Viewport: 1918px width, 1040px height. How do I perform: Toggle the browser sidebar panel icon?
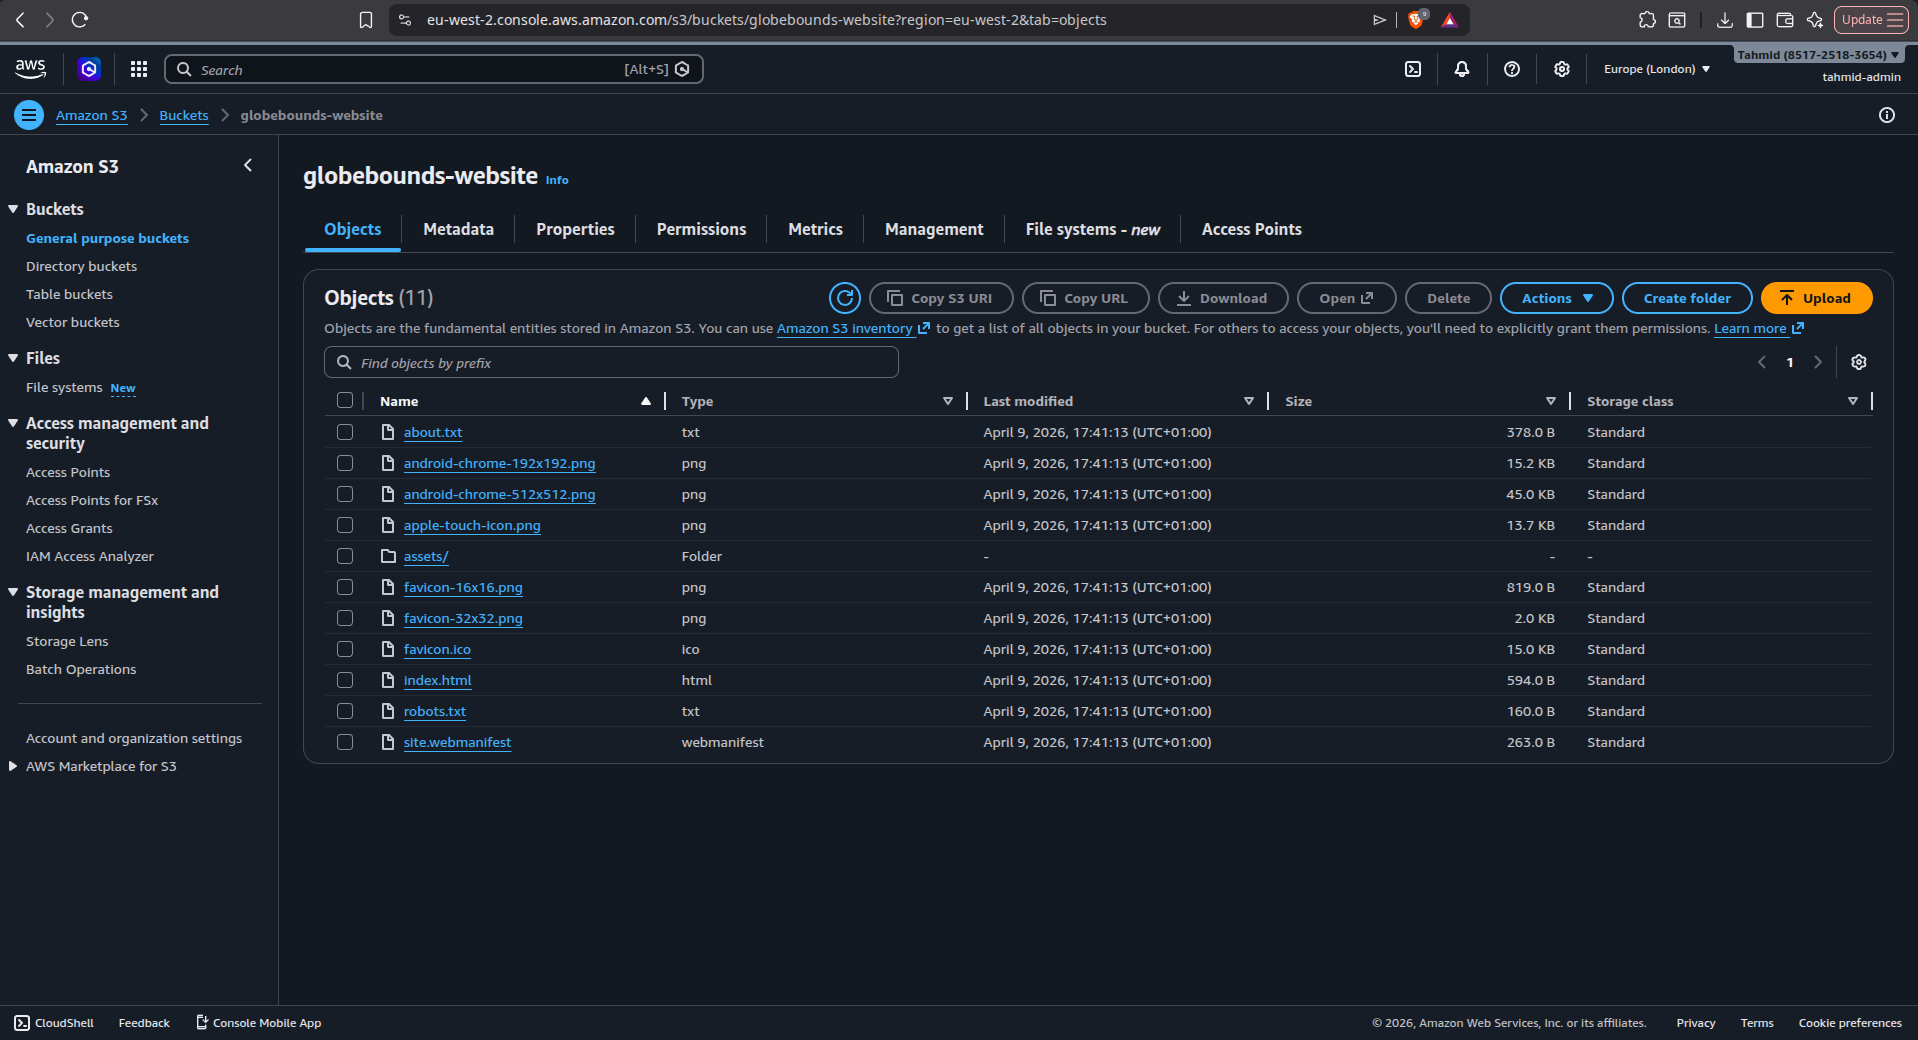[x=1755, y=19]
